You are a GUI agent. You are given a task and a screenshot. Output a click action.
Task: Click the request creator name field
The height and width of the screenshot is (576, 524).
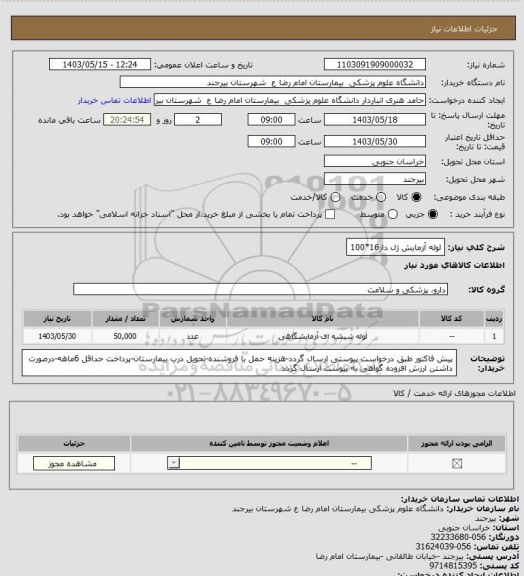(x=290, y=100)
